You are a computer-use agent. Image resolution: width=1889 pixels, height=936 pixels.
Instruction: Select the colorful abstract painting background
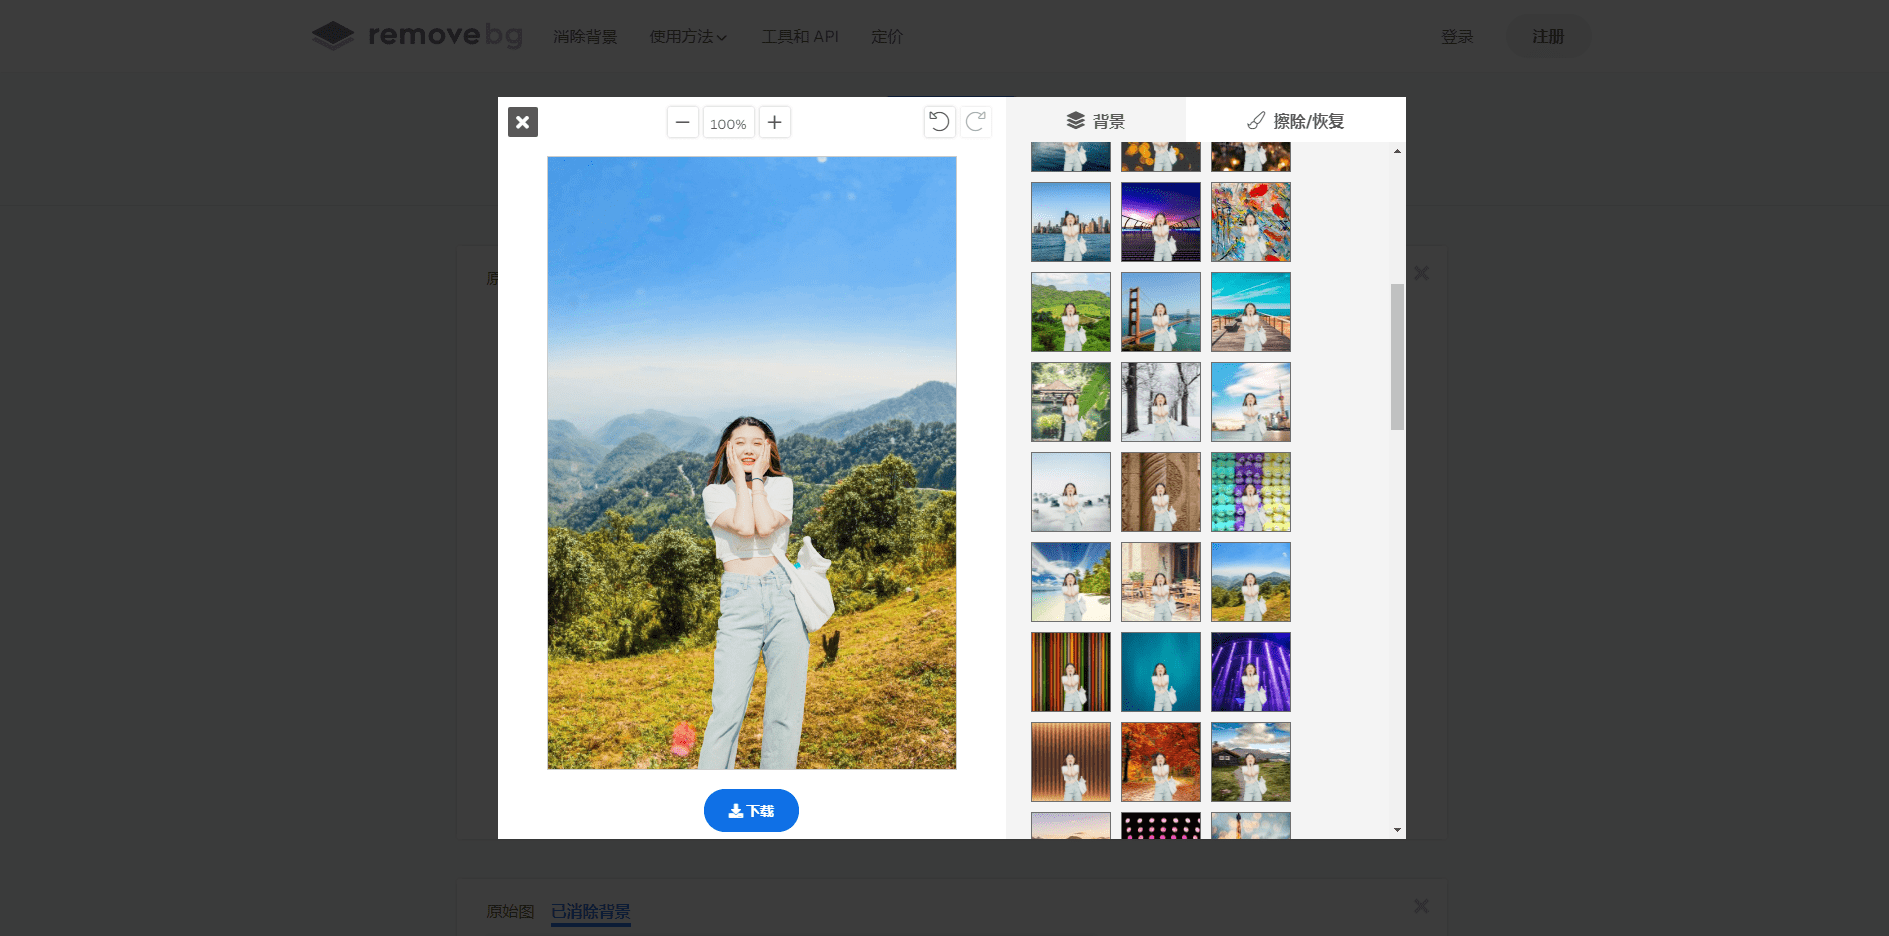click(1251, 222)
